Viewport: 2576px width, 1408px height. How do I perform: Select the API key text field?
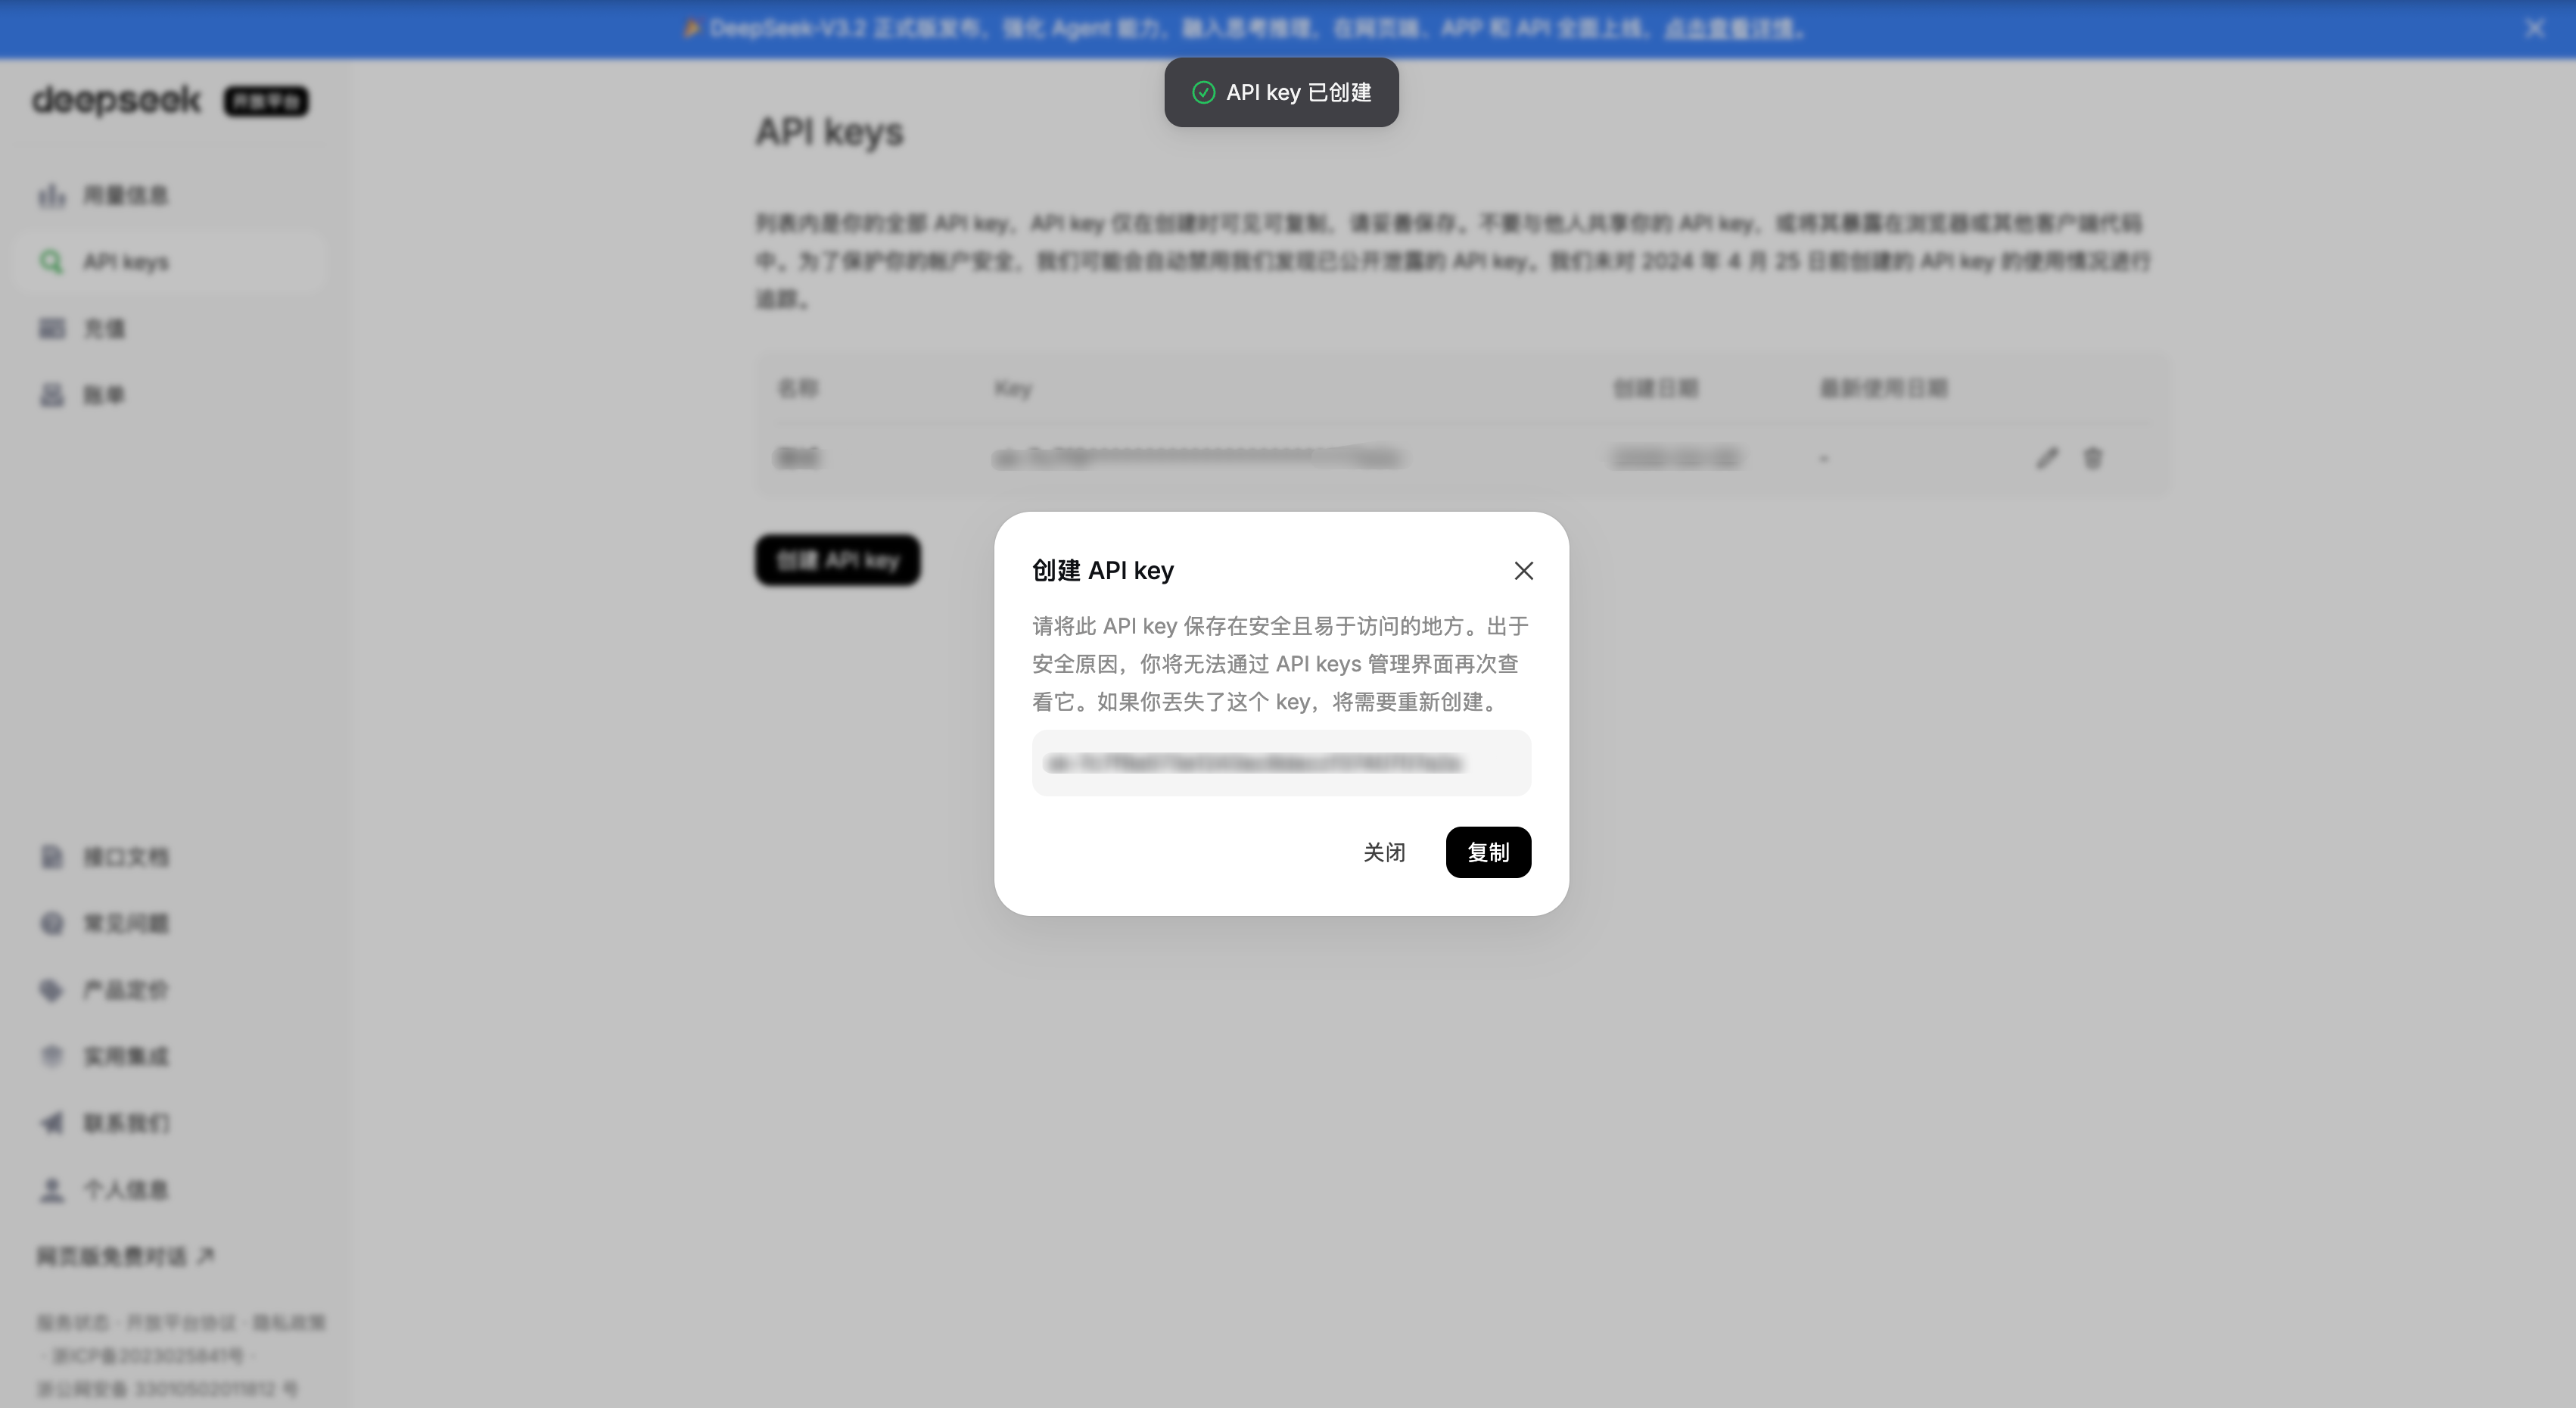pos(1281,763)
